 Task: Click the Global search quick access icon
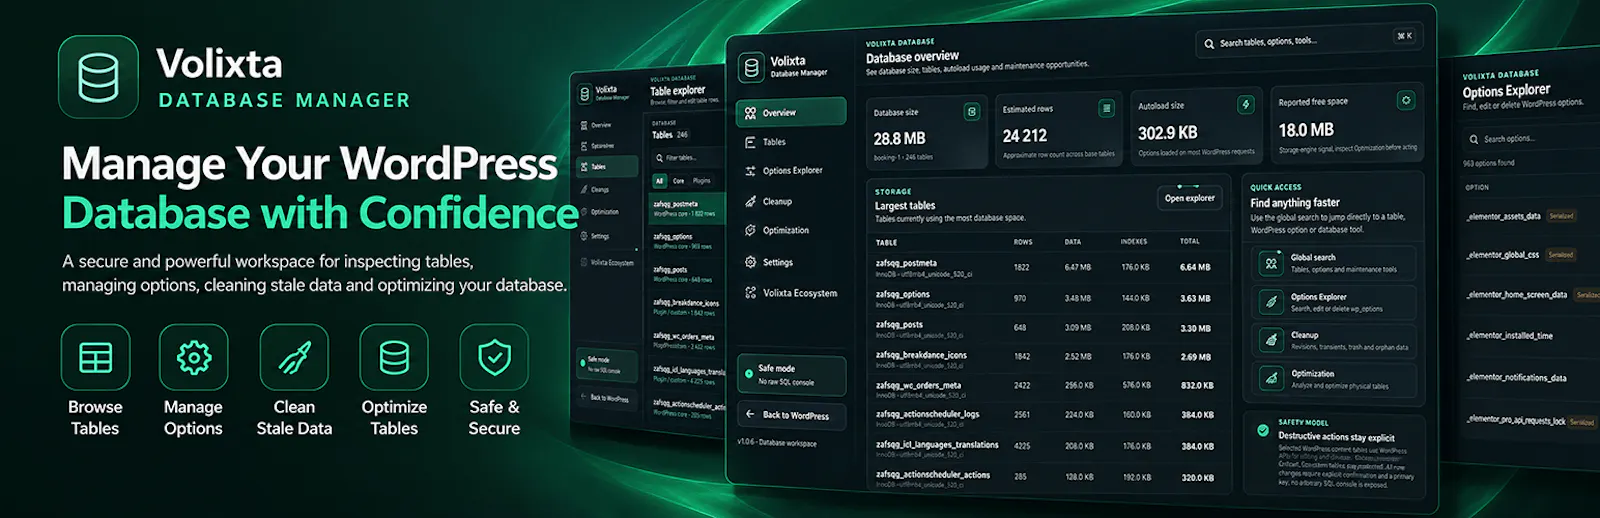tap(1271, 264)
